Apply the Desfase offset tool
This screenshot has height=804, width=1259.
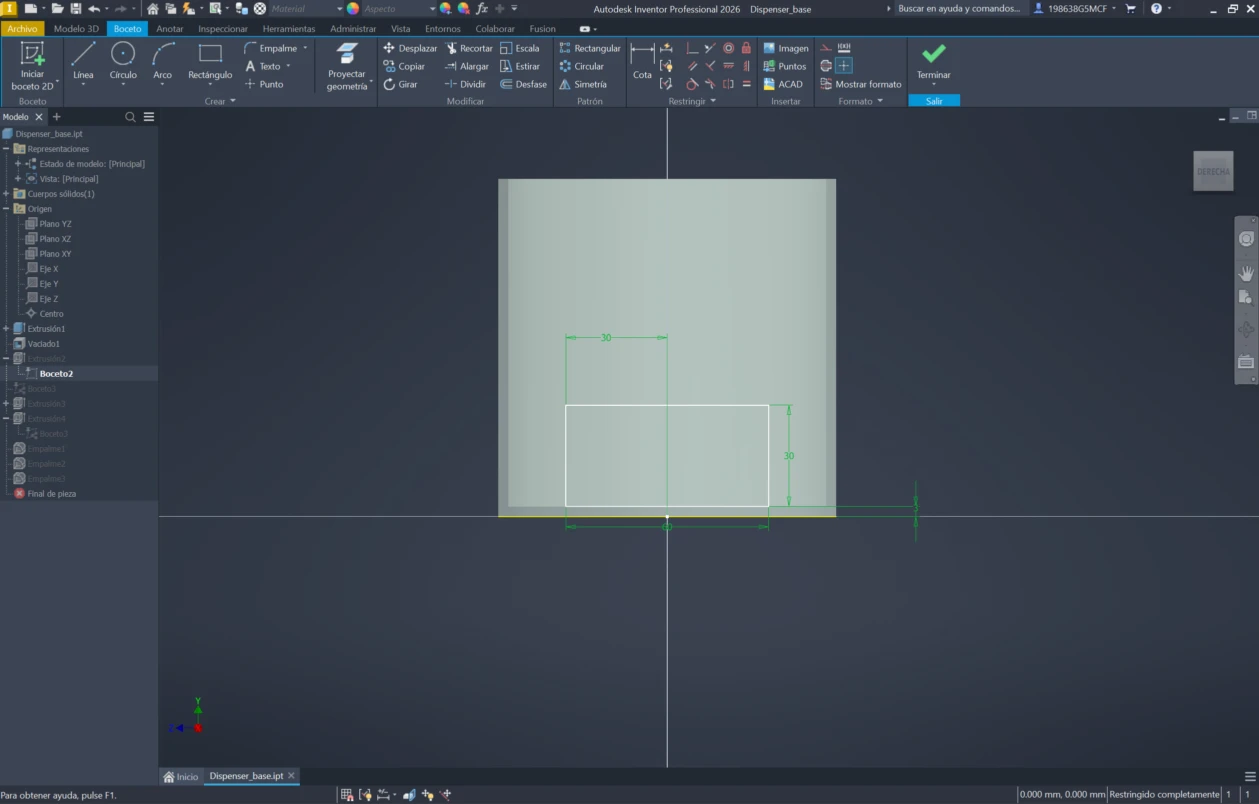tap(524, 84)
